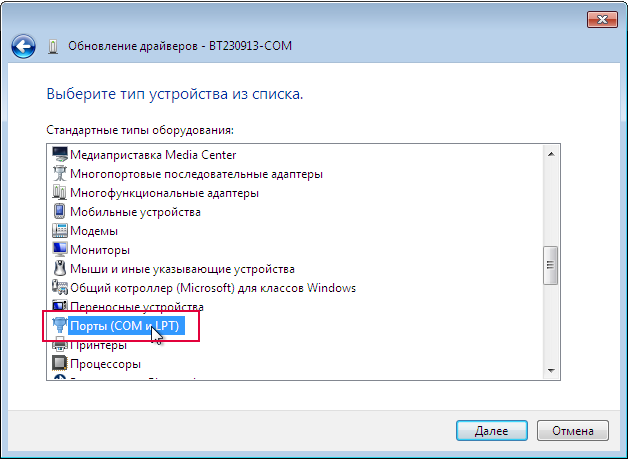Select 'Порты (COM и LPT)' list entry
629x459 pixels.
coord(124,326)
